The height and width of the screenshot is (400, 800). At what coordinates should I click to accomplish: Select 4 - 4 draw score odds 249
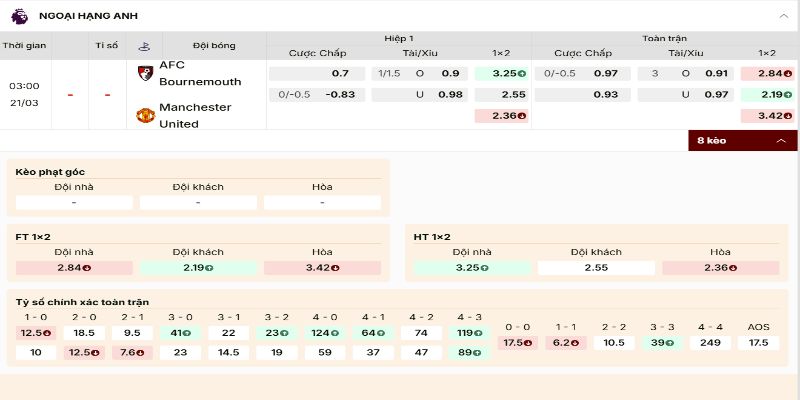click(x=710, y=342)
